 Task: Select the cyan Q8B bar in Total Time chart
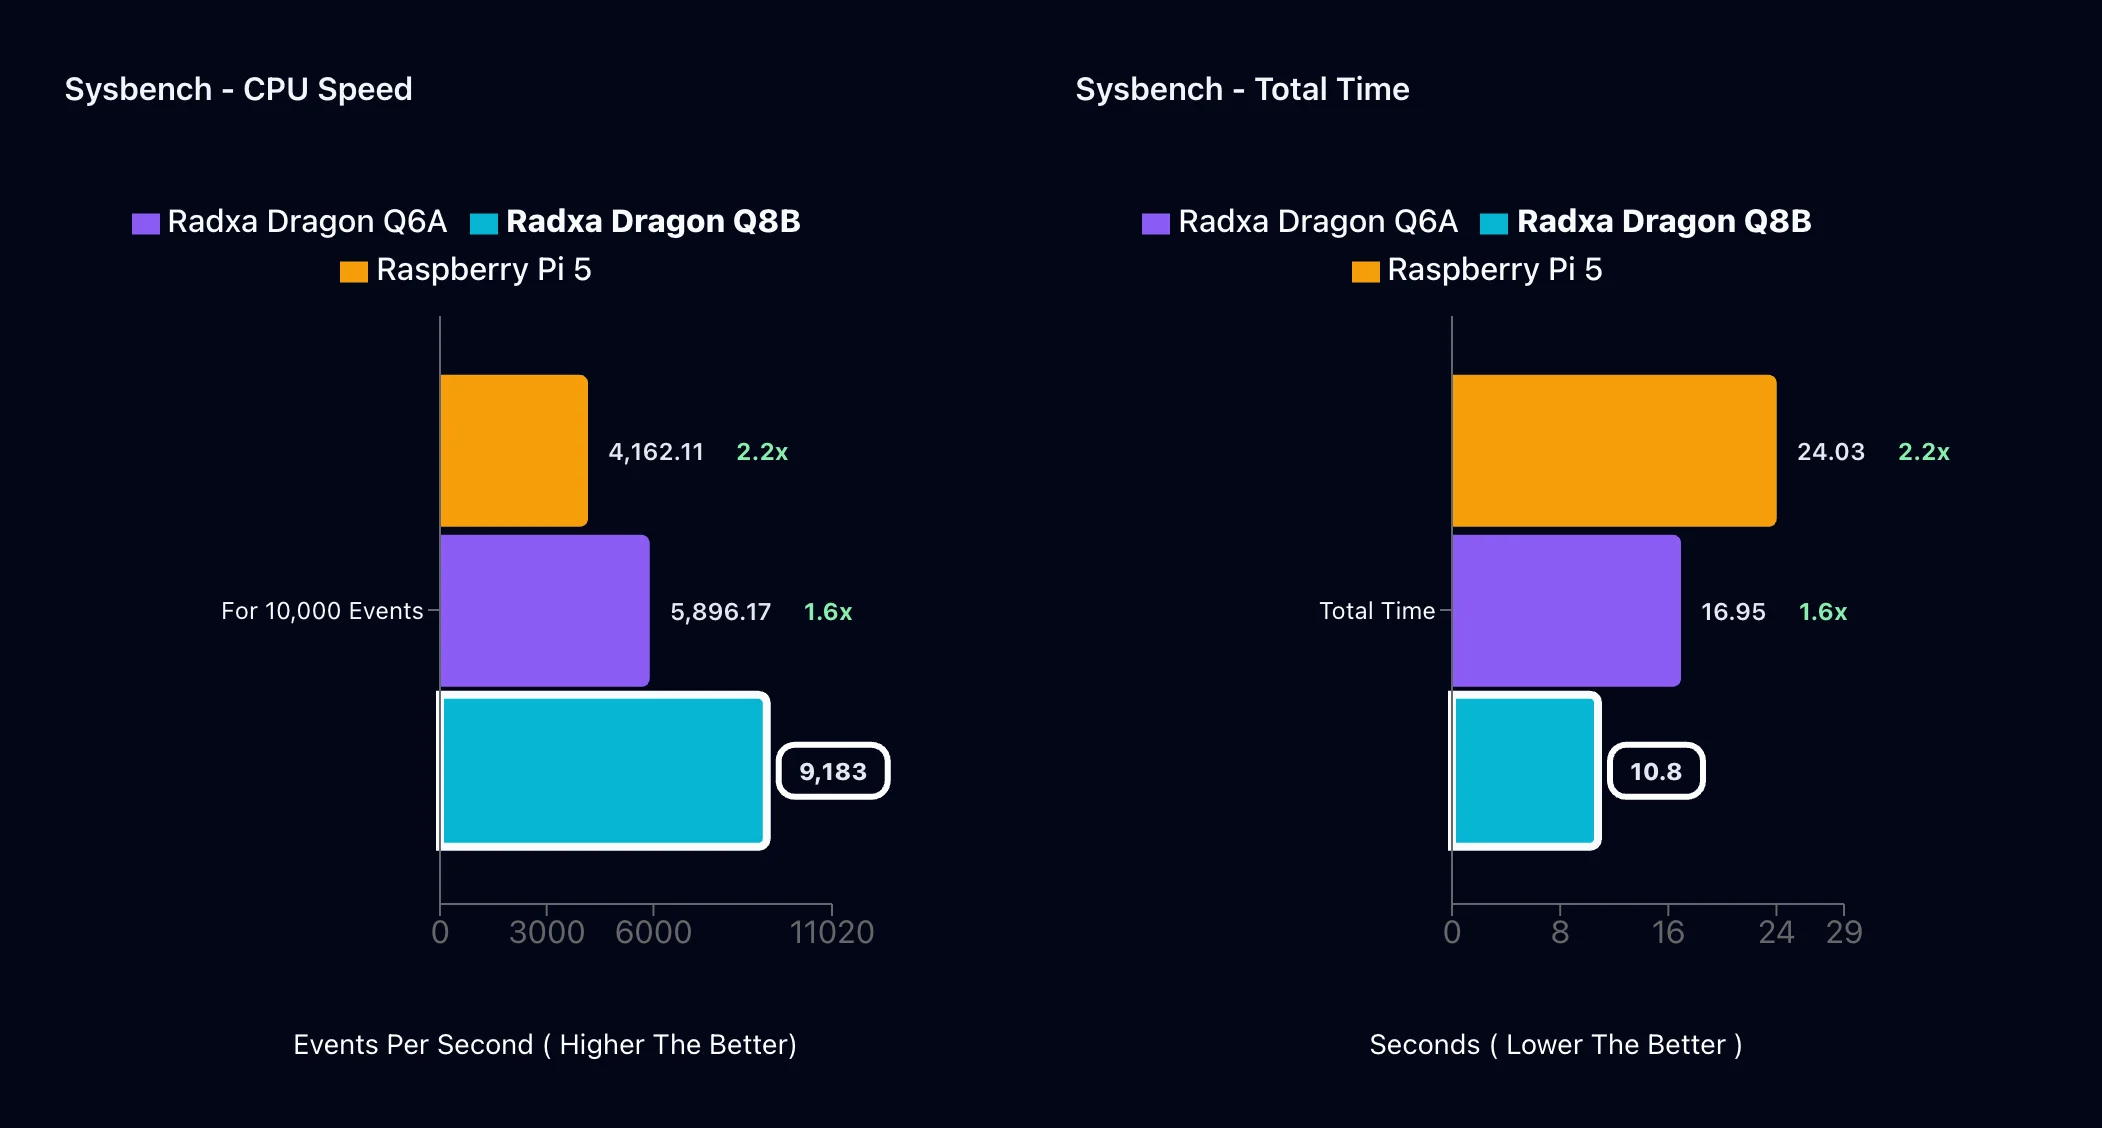[1525, 771]
